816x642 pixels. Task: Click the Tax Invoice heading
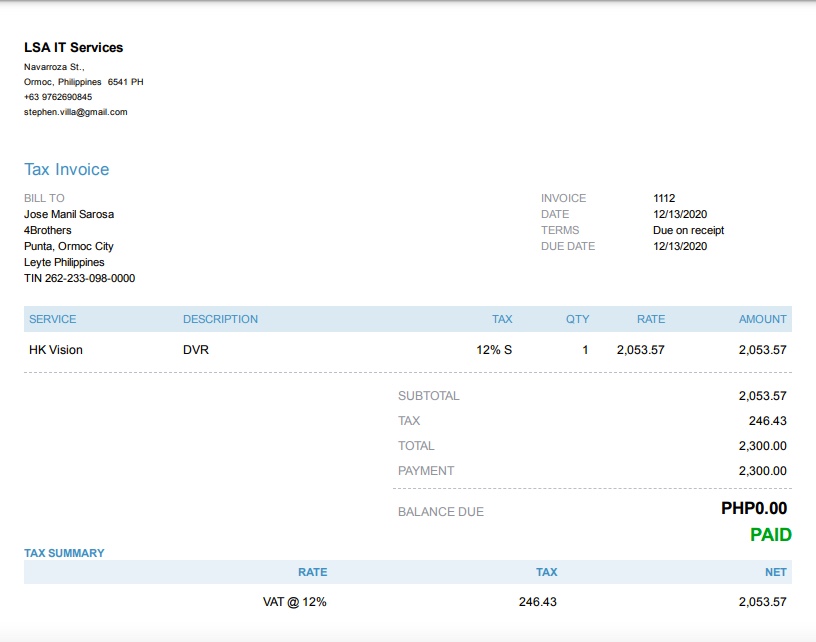click(x=67, y=170)
